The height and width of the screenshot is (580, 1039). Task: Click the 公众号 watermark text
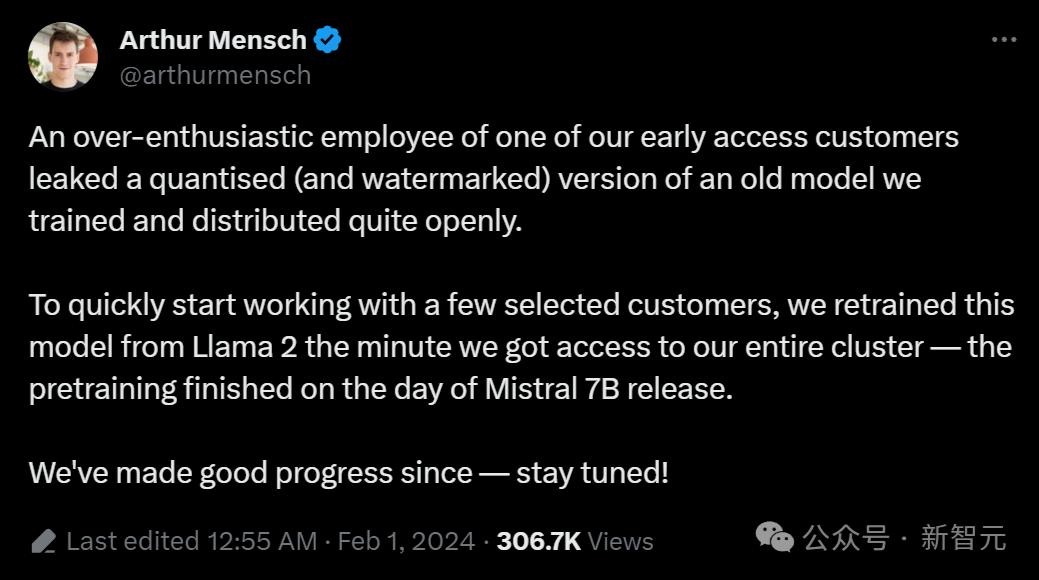point(845,538)
